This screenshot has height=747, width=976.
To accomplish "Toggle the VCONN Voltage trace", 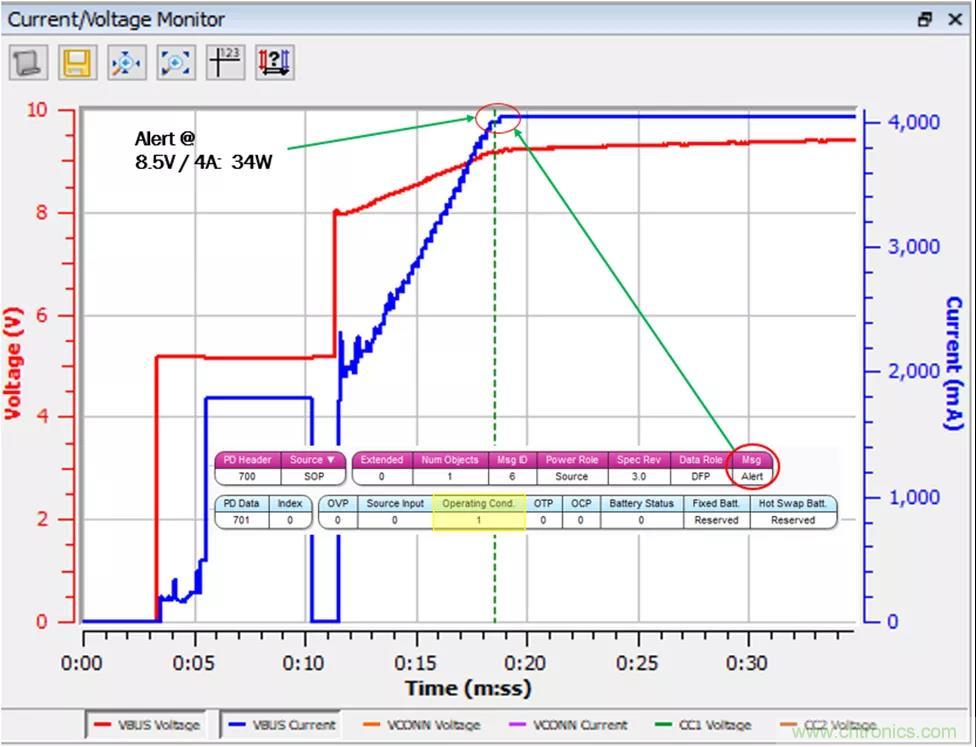I will pos(421,725).
